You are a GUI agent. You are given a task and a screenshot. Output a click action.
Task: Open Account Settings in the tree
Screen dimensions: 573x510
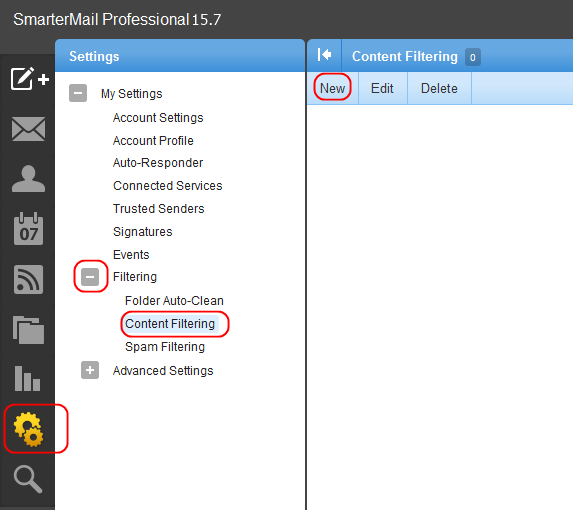pos(158,118)
